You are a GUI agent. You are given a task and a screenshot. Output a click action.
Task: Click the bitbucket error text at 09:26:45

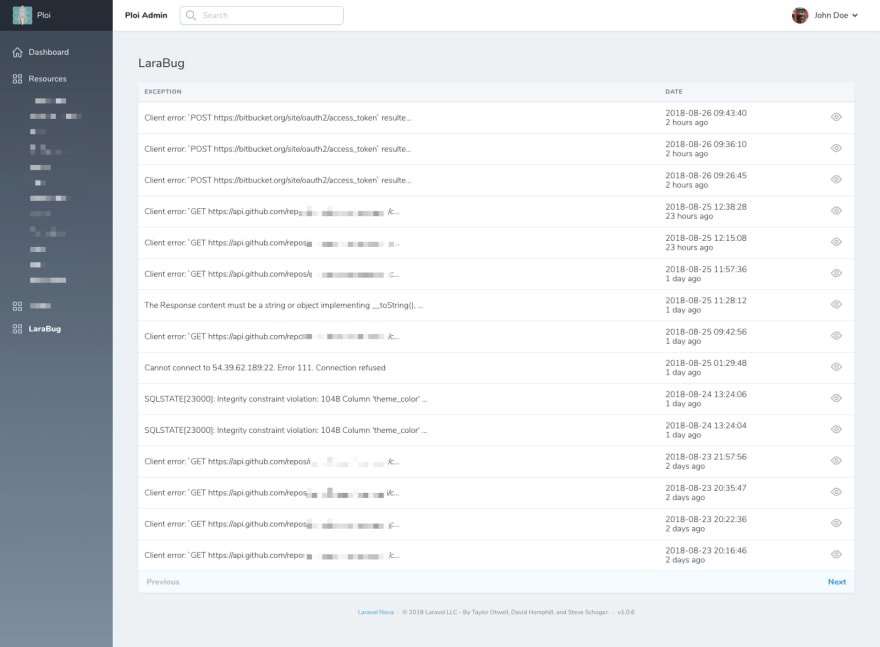tap(278, 180)
